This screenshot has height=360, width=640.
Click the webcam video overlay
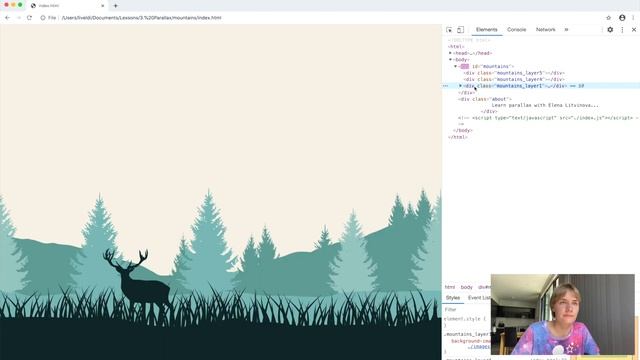(562, 314)
